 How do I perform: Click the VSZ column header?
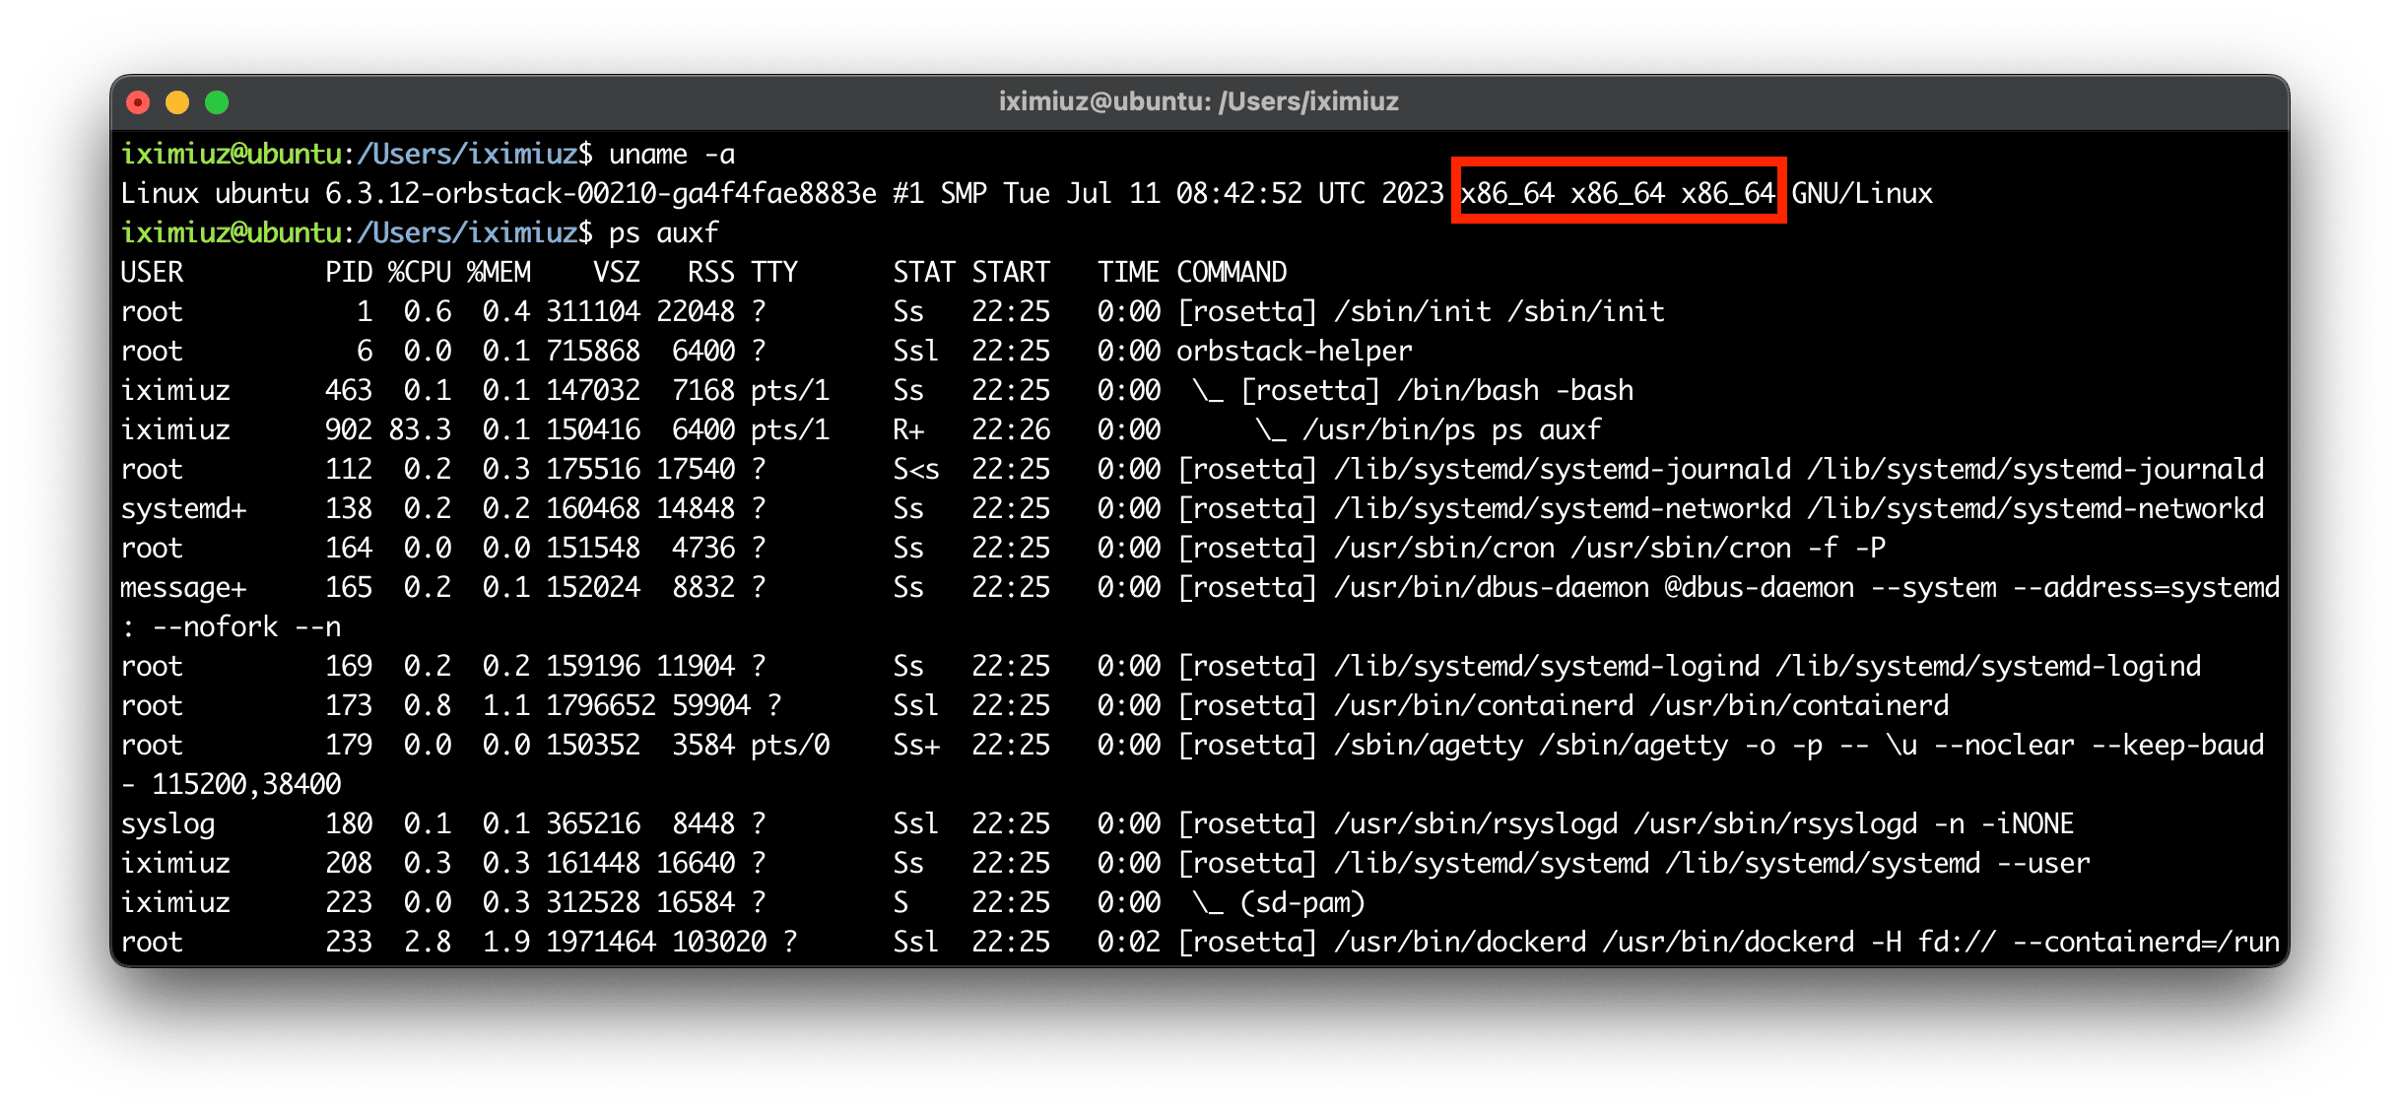tap(616, 272)
